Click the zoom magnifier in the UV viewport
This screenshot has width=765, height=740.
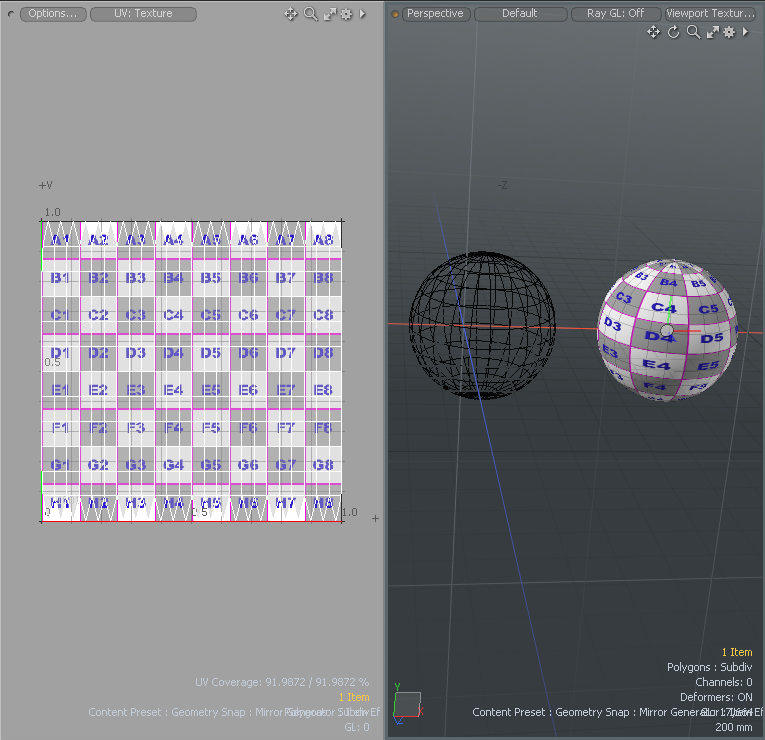(310, 14)
